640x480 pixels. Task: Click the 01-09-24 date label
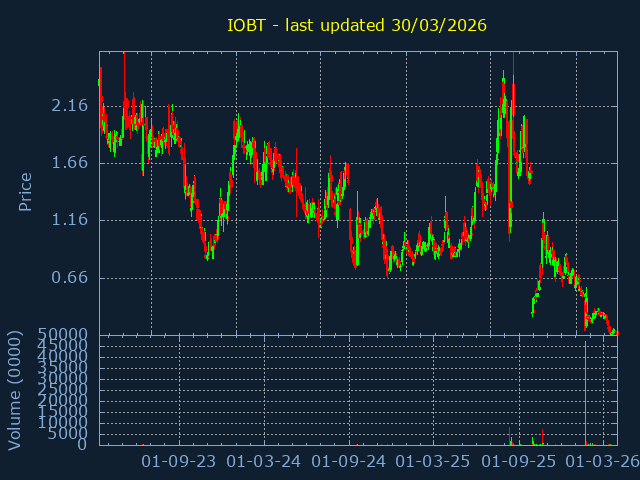click(x=349, y=462)
